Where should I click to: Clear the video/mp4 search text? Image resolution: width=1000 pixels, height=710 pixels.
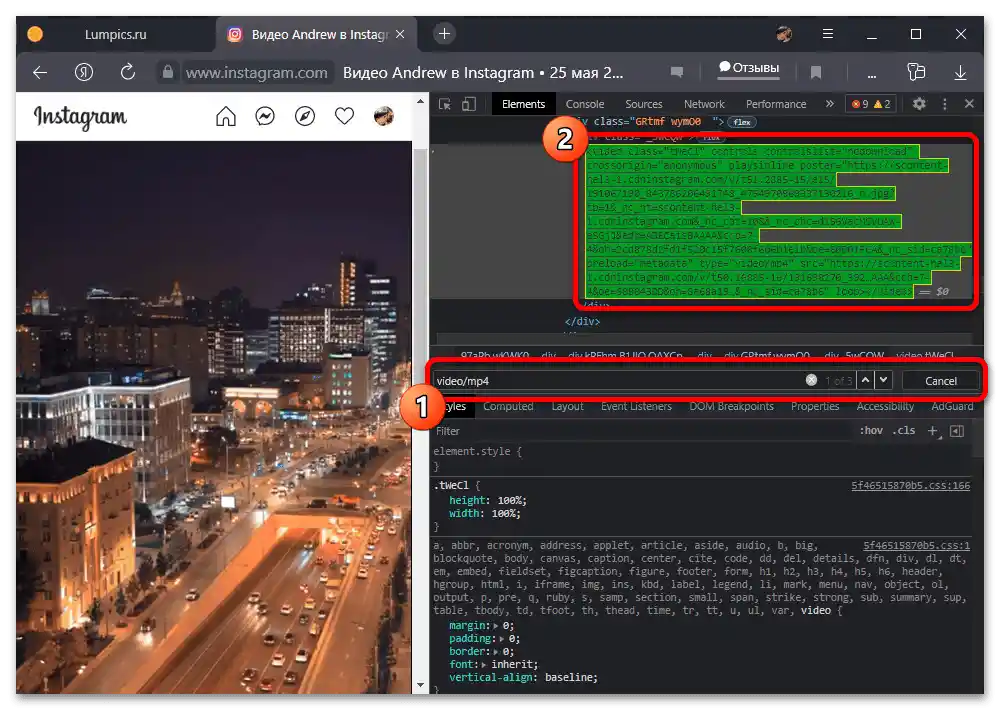click(811, 380)
